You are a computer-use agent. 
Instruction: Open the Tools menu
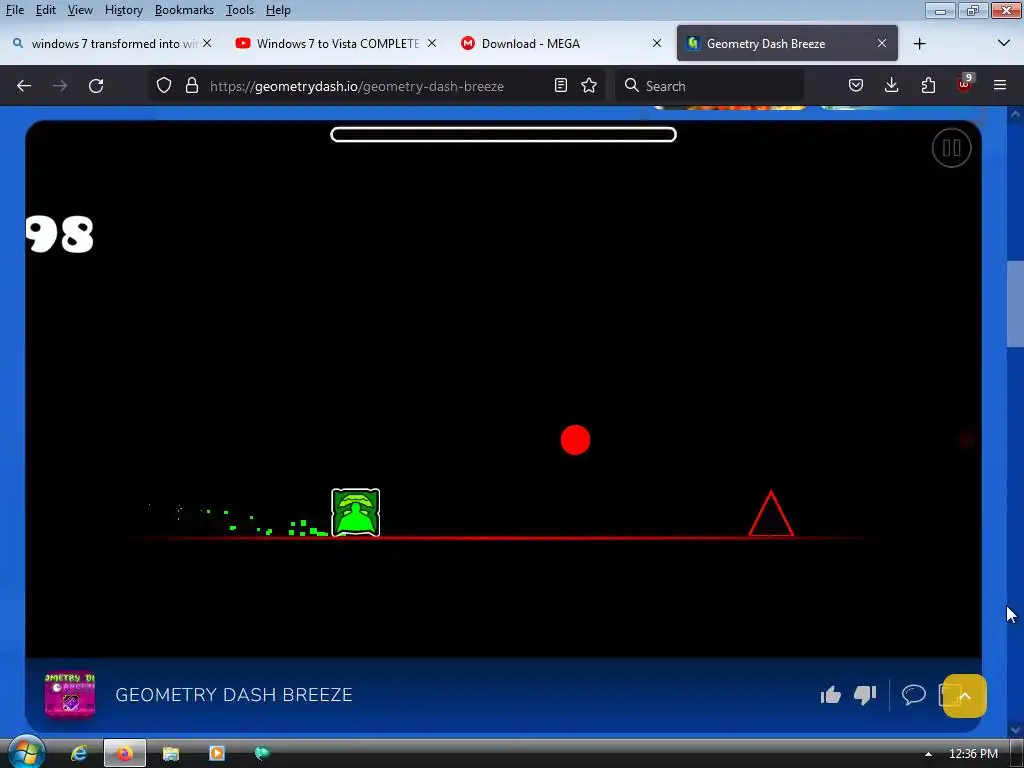point(240,10)
